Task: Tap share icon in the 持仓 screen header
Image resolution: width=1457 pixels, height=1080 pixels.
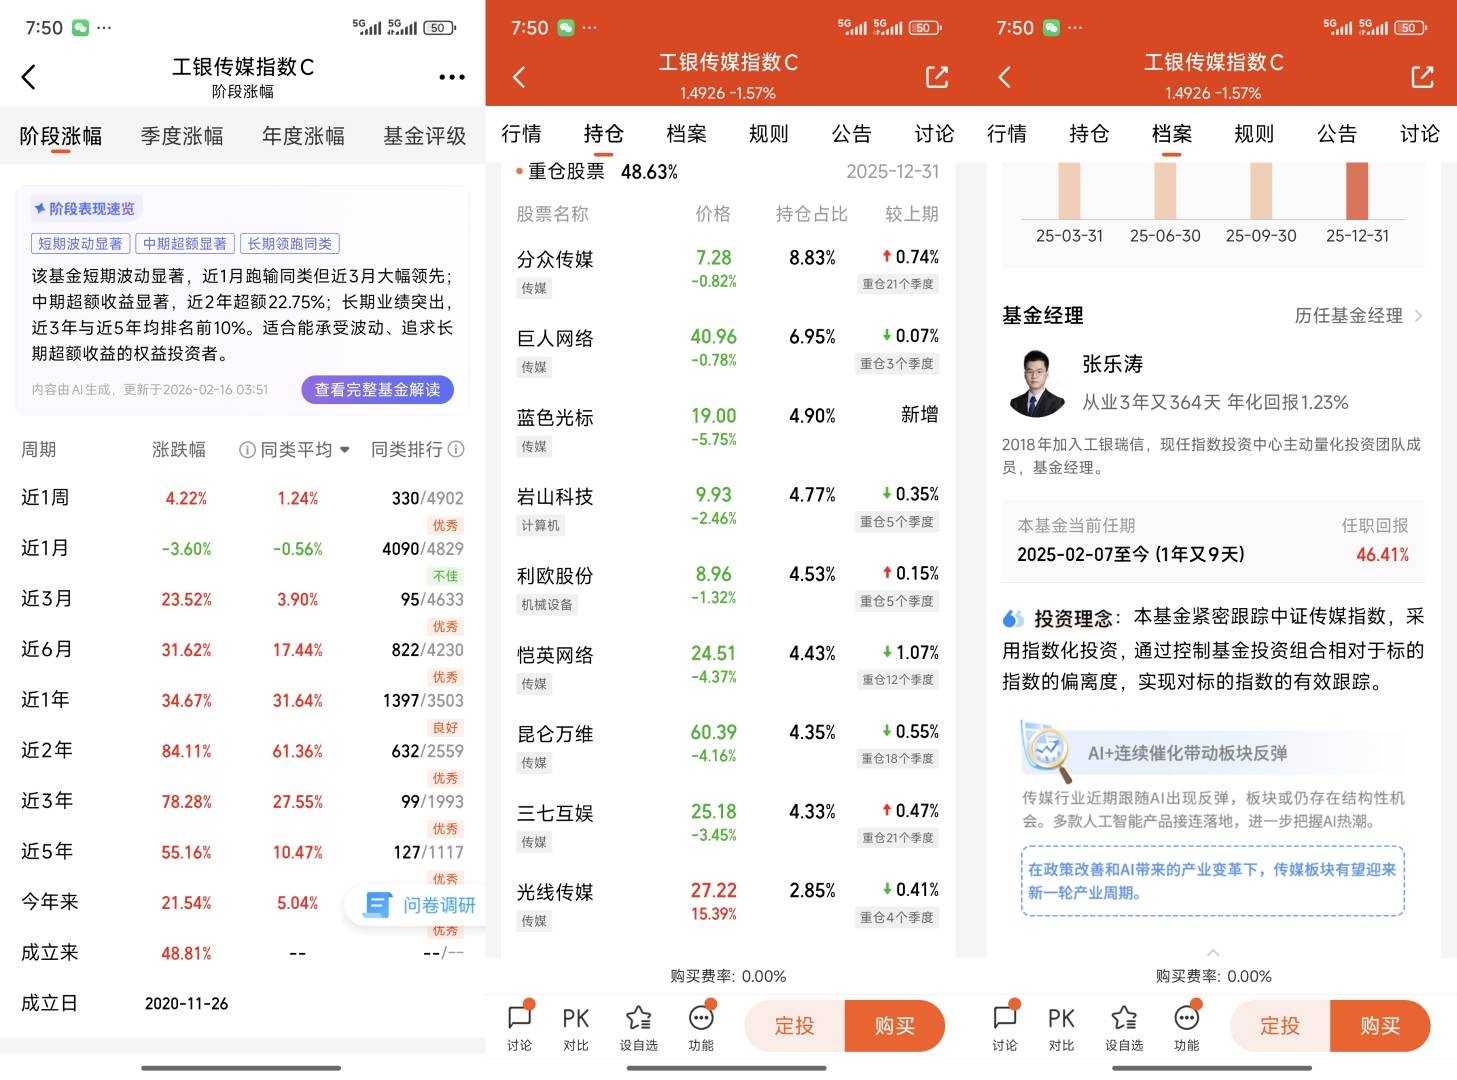Action: click(937, 77)
